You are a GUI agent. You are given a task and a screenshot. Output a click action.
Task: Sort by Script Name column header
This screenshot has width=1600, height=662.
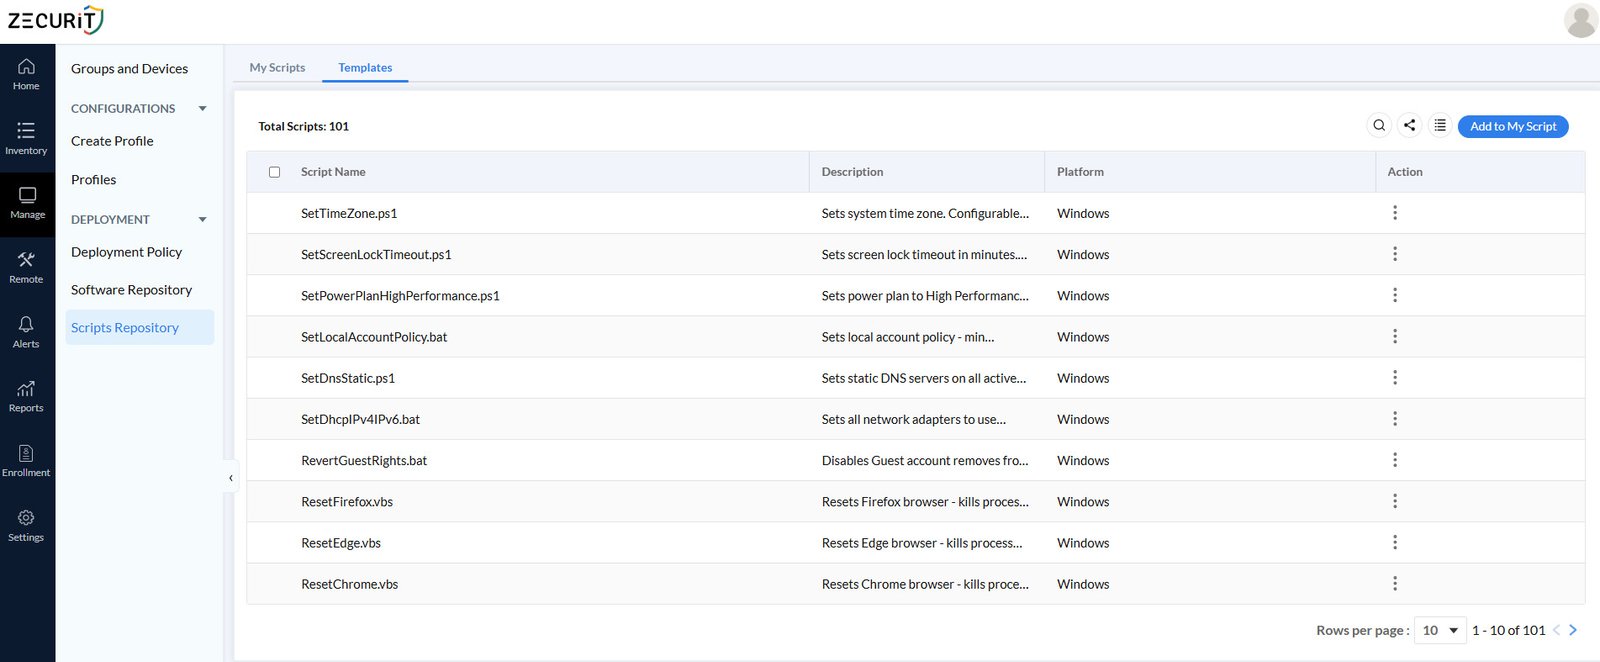point(333,172)
